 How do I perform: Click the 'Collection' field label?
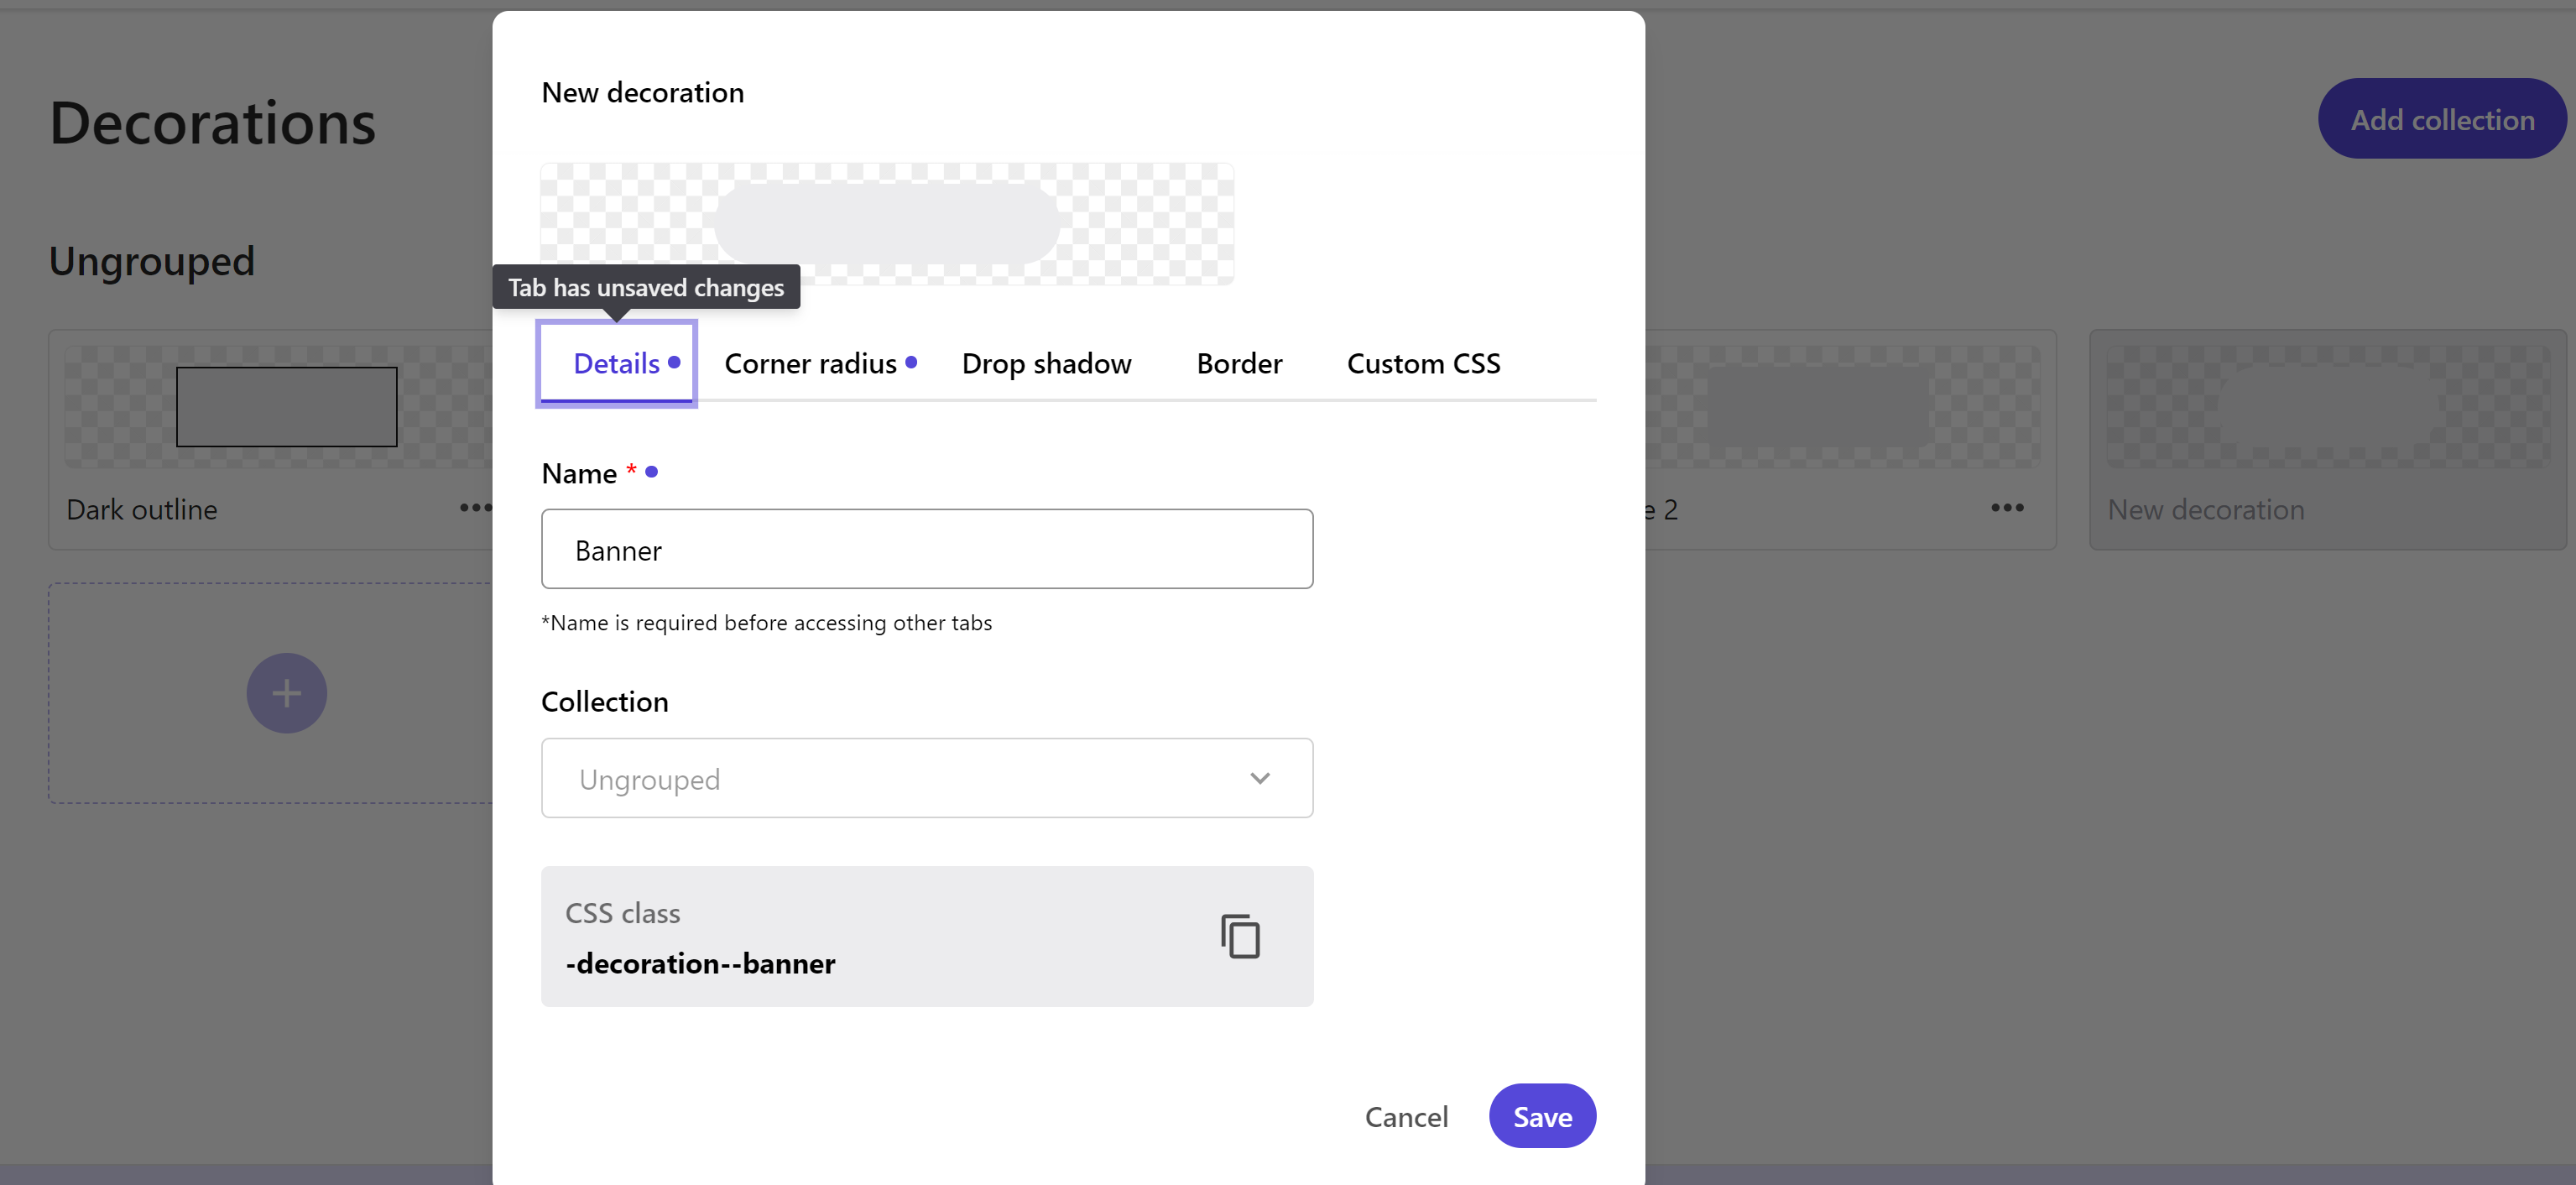pyautogui.click(x=604, y=701)
